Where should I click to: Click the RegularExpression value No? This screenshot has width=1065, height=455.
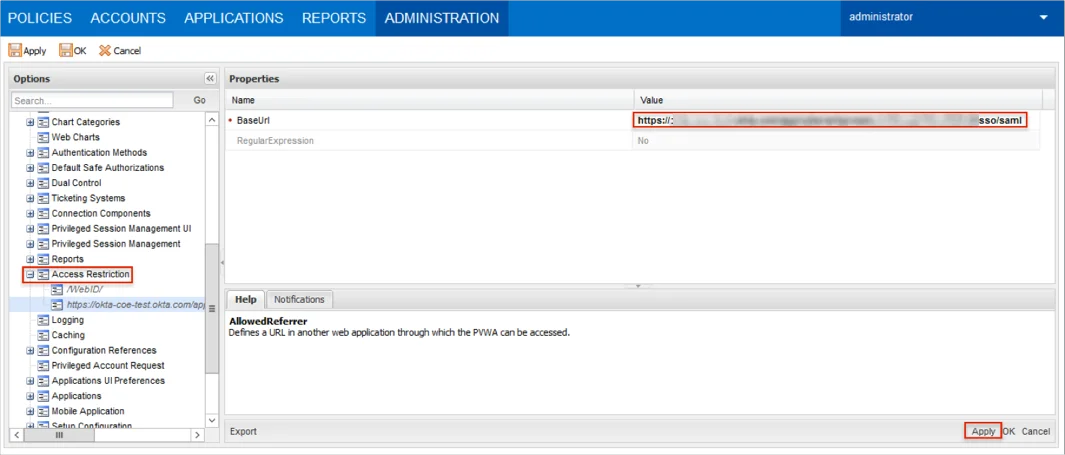643,141
